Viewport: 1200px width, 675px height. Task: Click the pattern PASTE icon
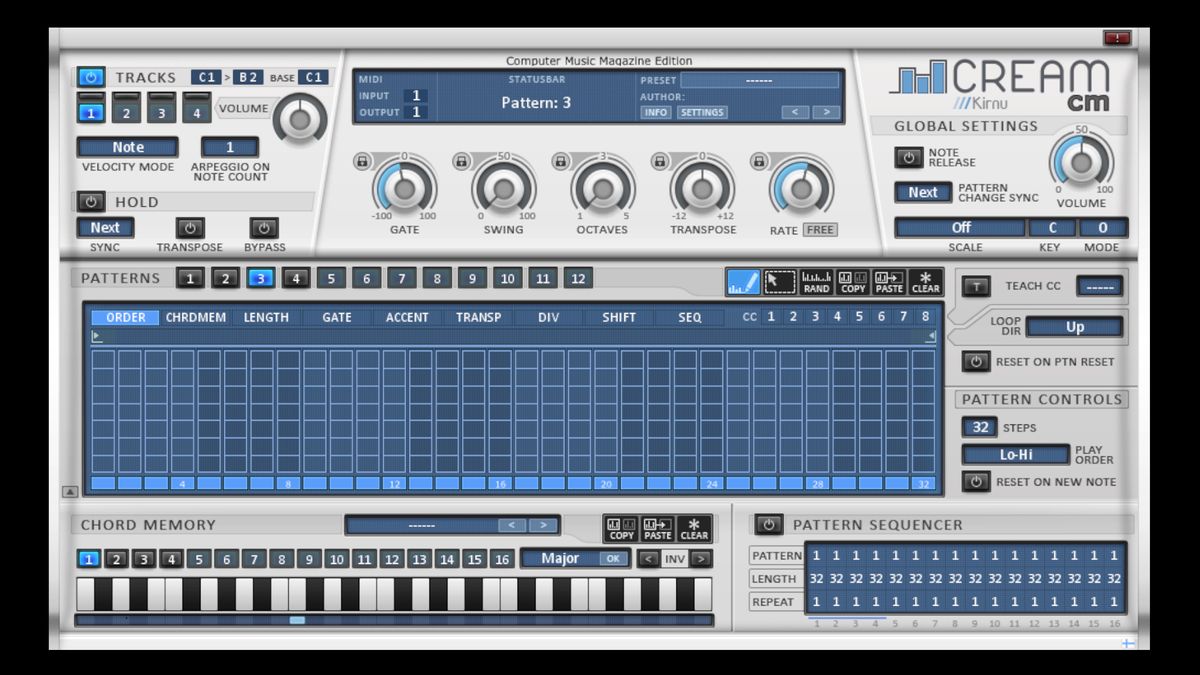coord(889,281)
